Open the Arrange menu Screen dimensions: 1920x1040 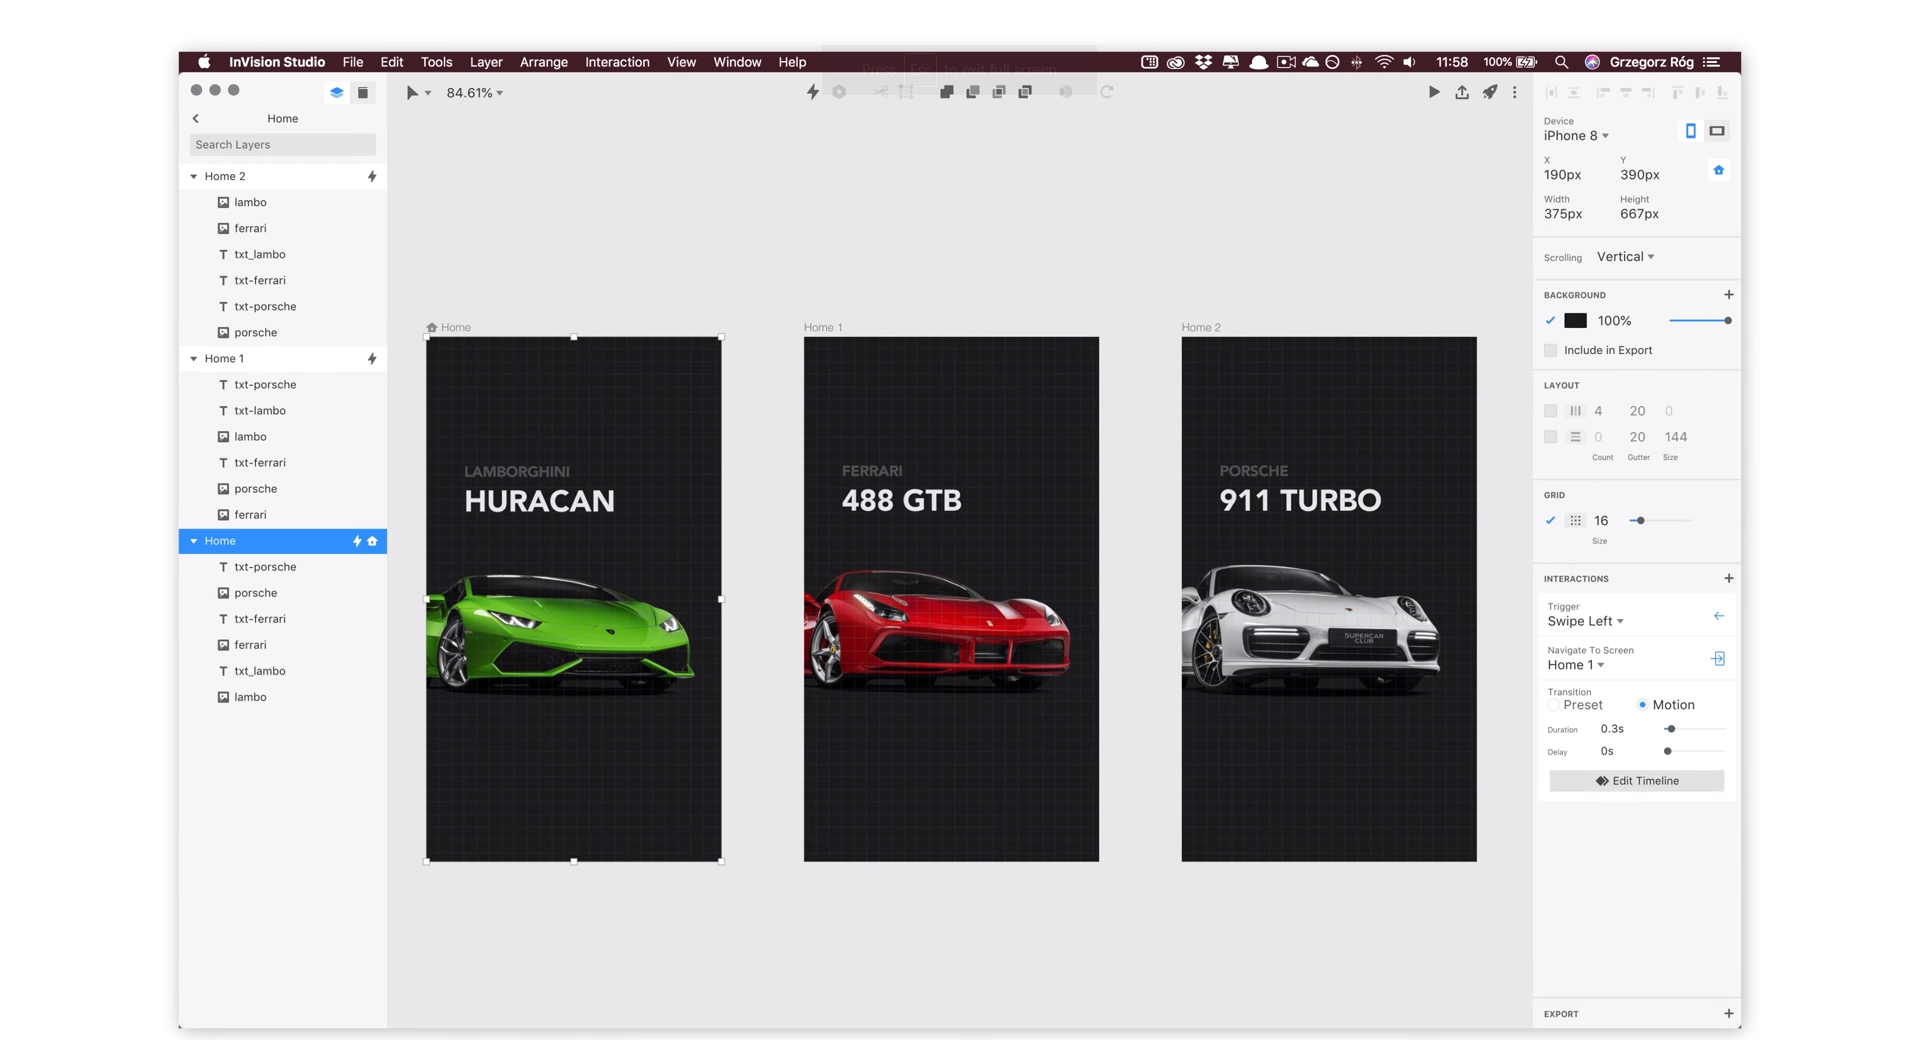coord(543,62)
